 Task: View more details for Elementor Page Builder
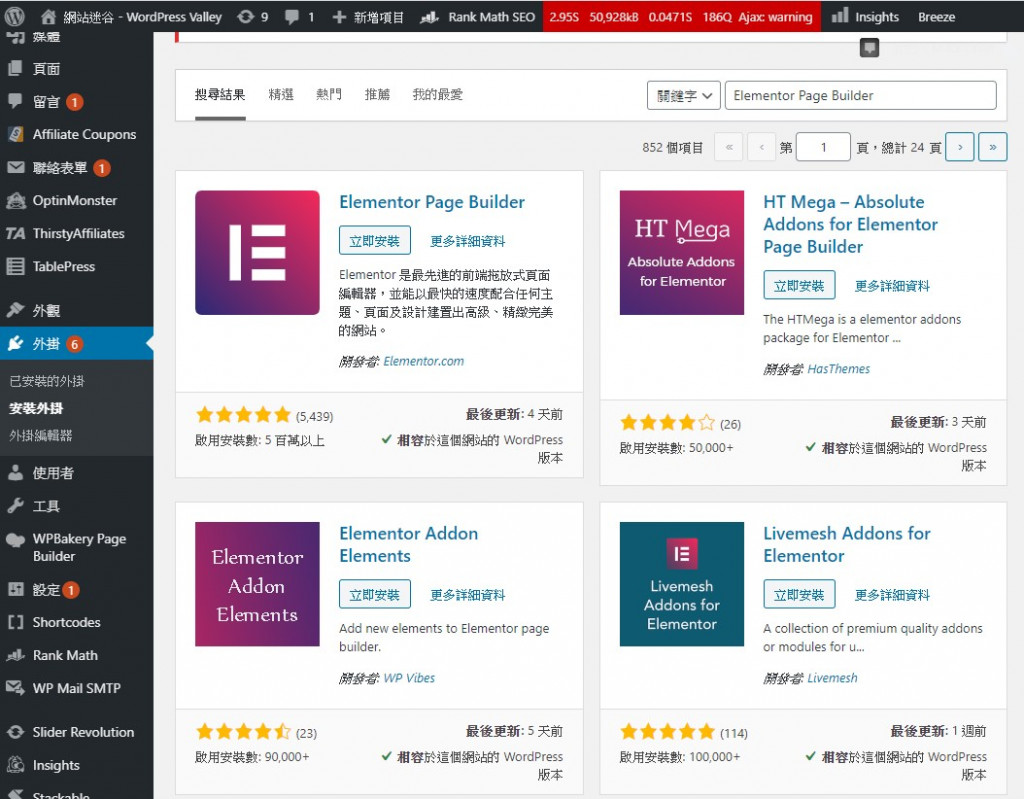[x=468, y=241]
